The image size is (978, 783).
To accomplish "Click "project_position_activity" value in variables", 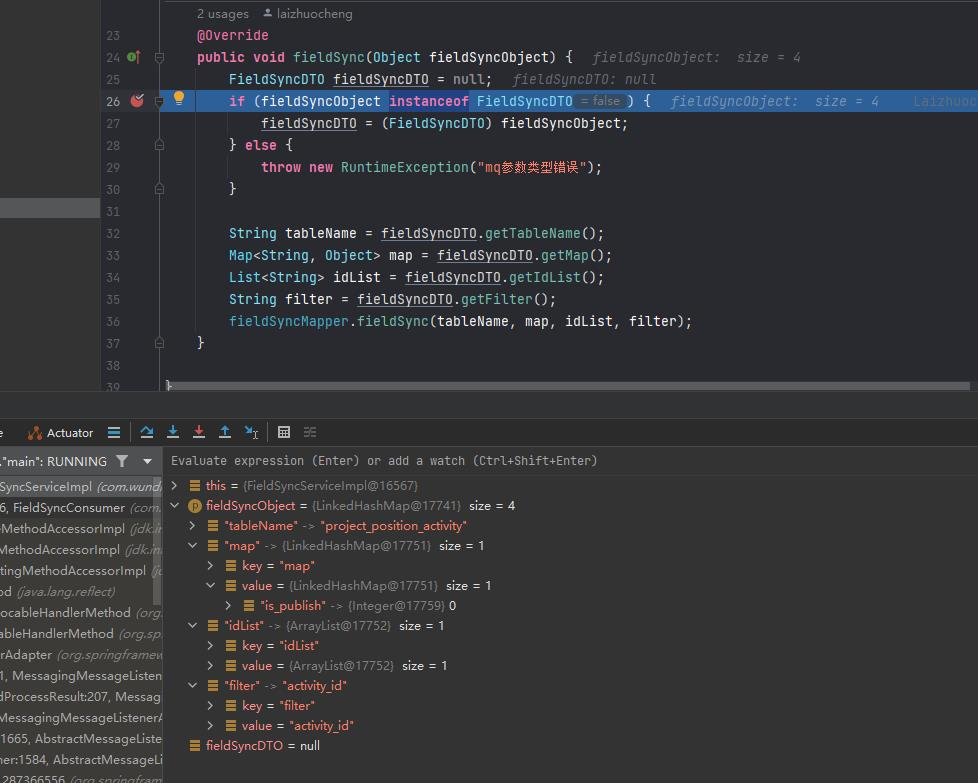I will click(x=394, y=526).
